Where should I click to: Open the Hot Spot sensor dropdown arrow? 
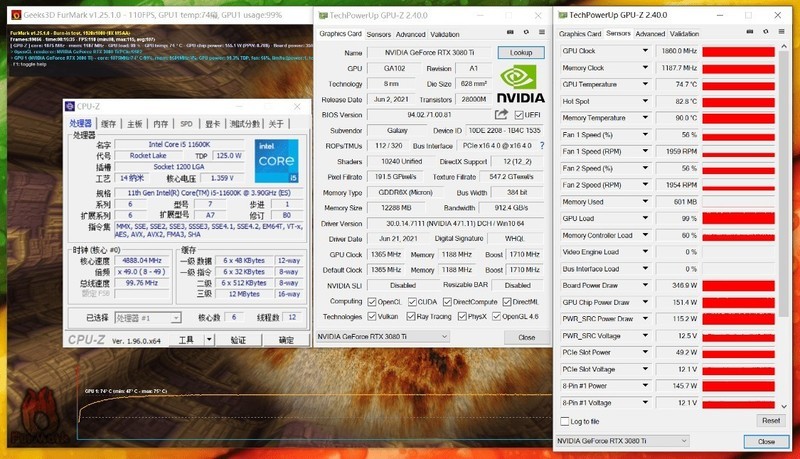(x=645, y=101)
